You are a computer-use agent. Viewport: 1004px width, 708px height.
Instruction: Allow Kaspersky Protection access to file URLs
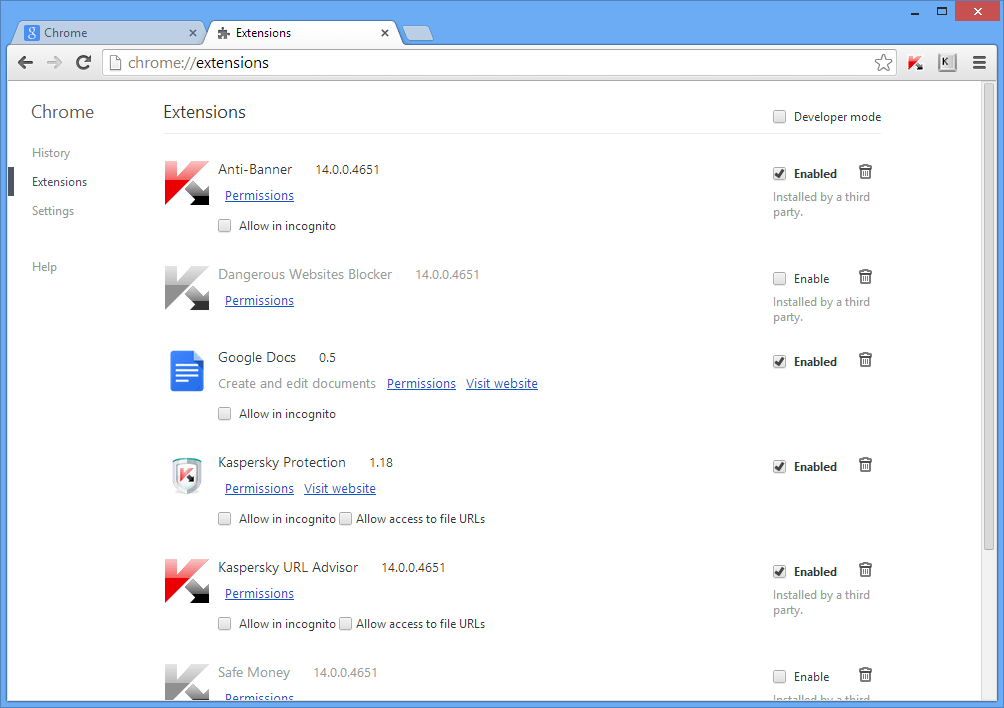click(x=345, y=519)
